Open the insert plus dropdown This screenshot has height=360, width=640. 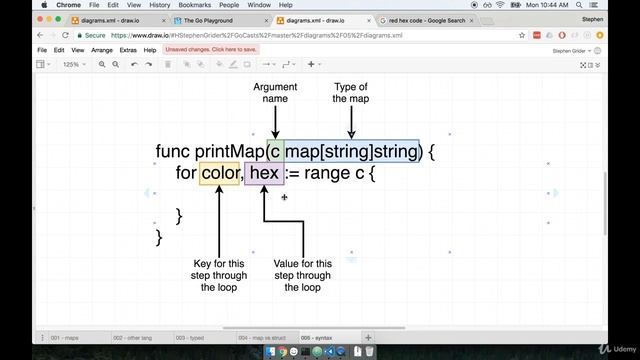click(314, 64)
